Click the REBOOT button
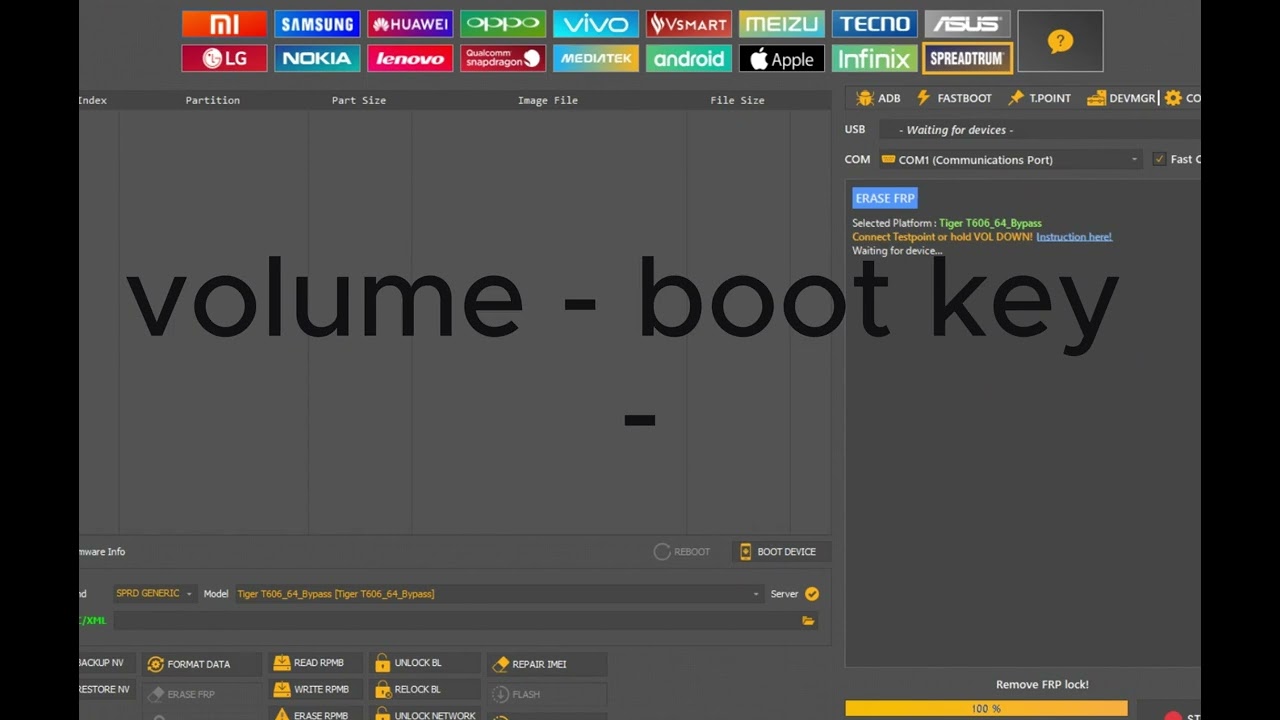1280x720 pixels. (x=682, y=552)
